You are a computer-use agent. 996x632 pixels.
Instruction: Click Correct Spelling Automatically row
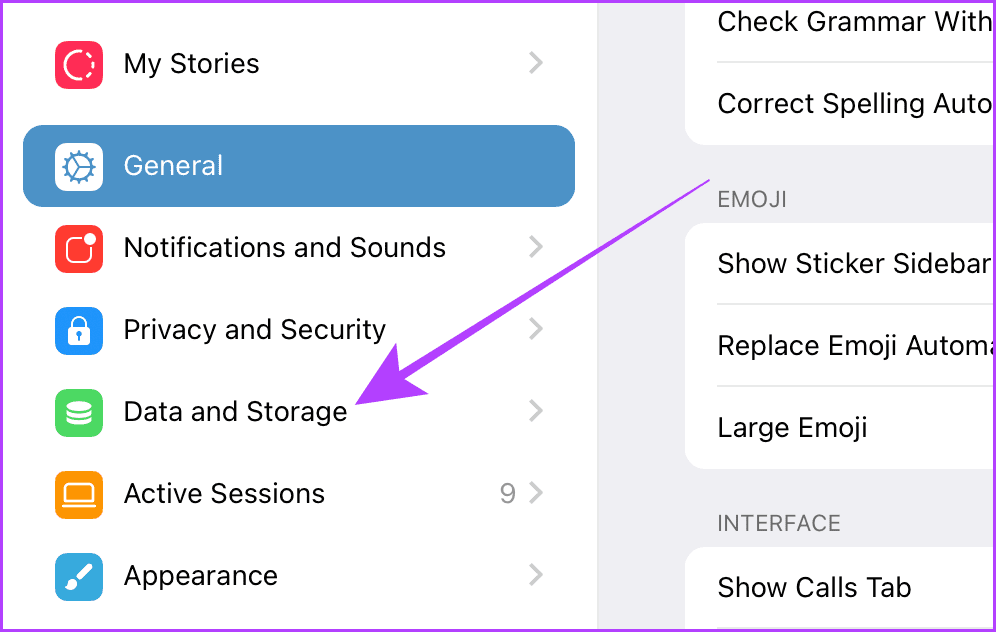(840, 104)
